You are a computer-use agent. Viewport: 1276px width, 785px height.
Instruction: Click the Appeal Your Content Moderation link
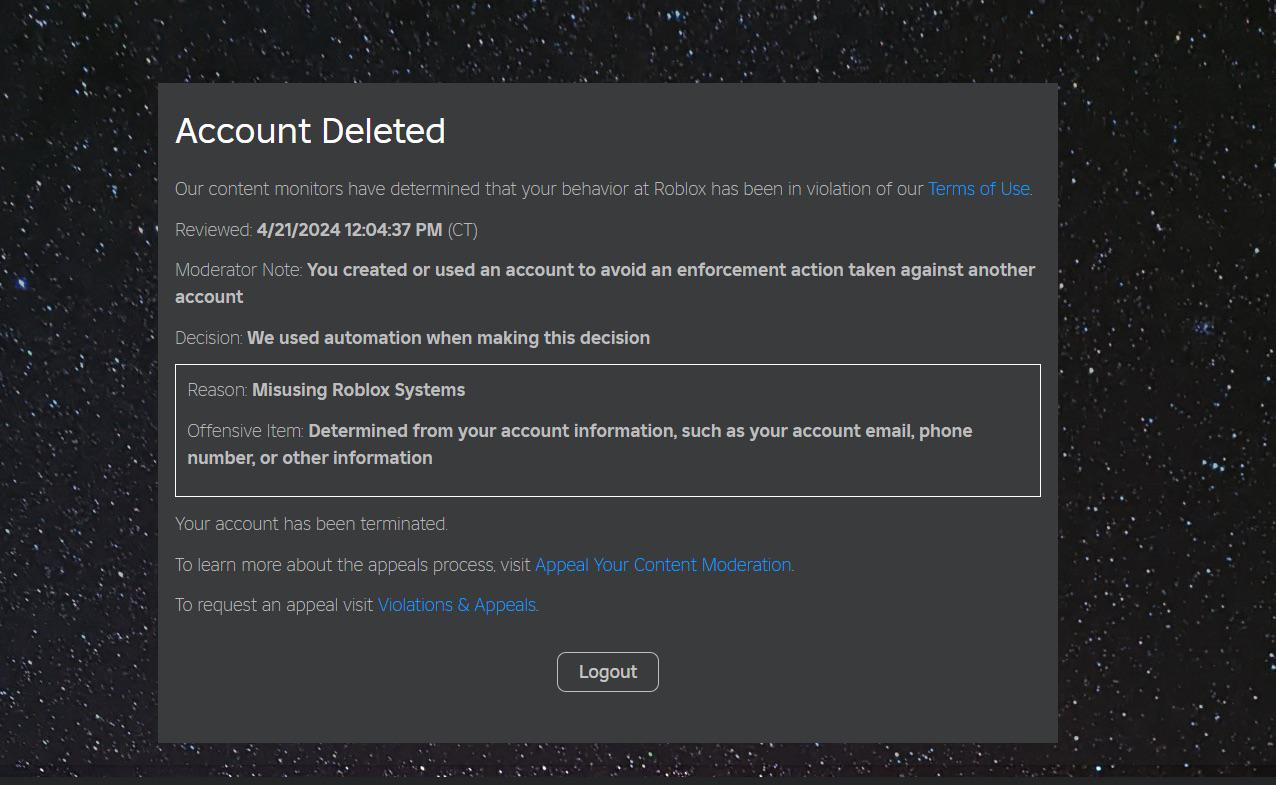pyautogui.click(x=662, y=565)
